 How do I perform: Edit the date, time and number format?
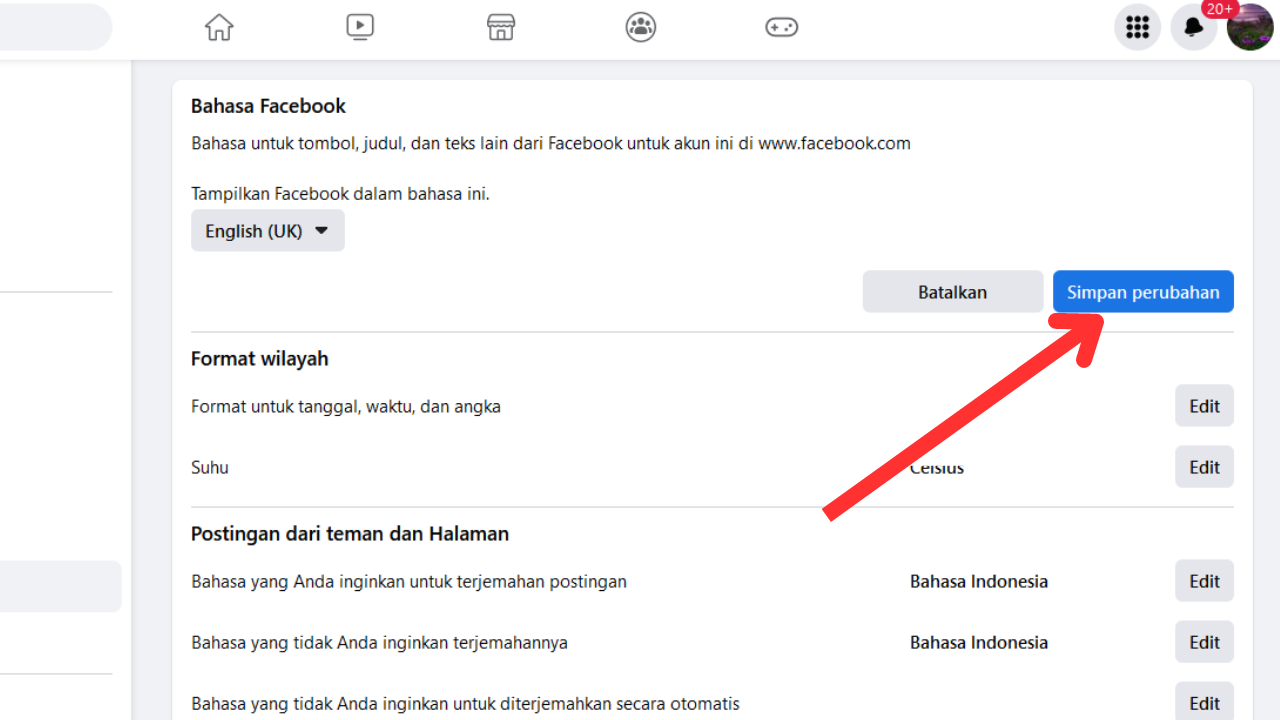click(x=1204, y=406)
